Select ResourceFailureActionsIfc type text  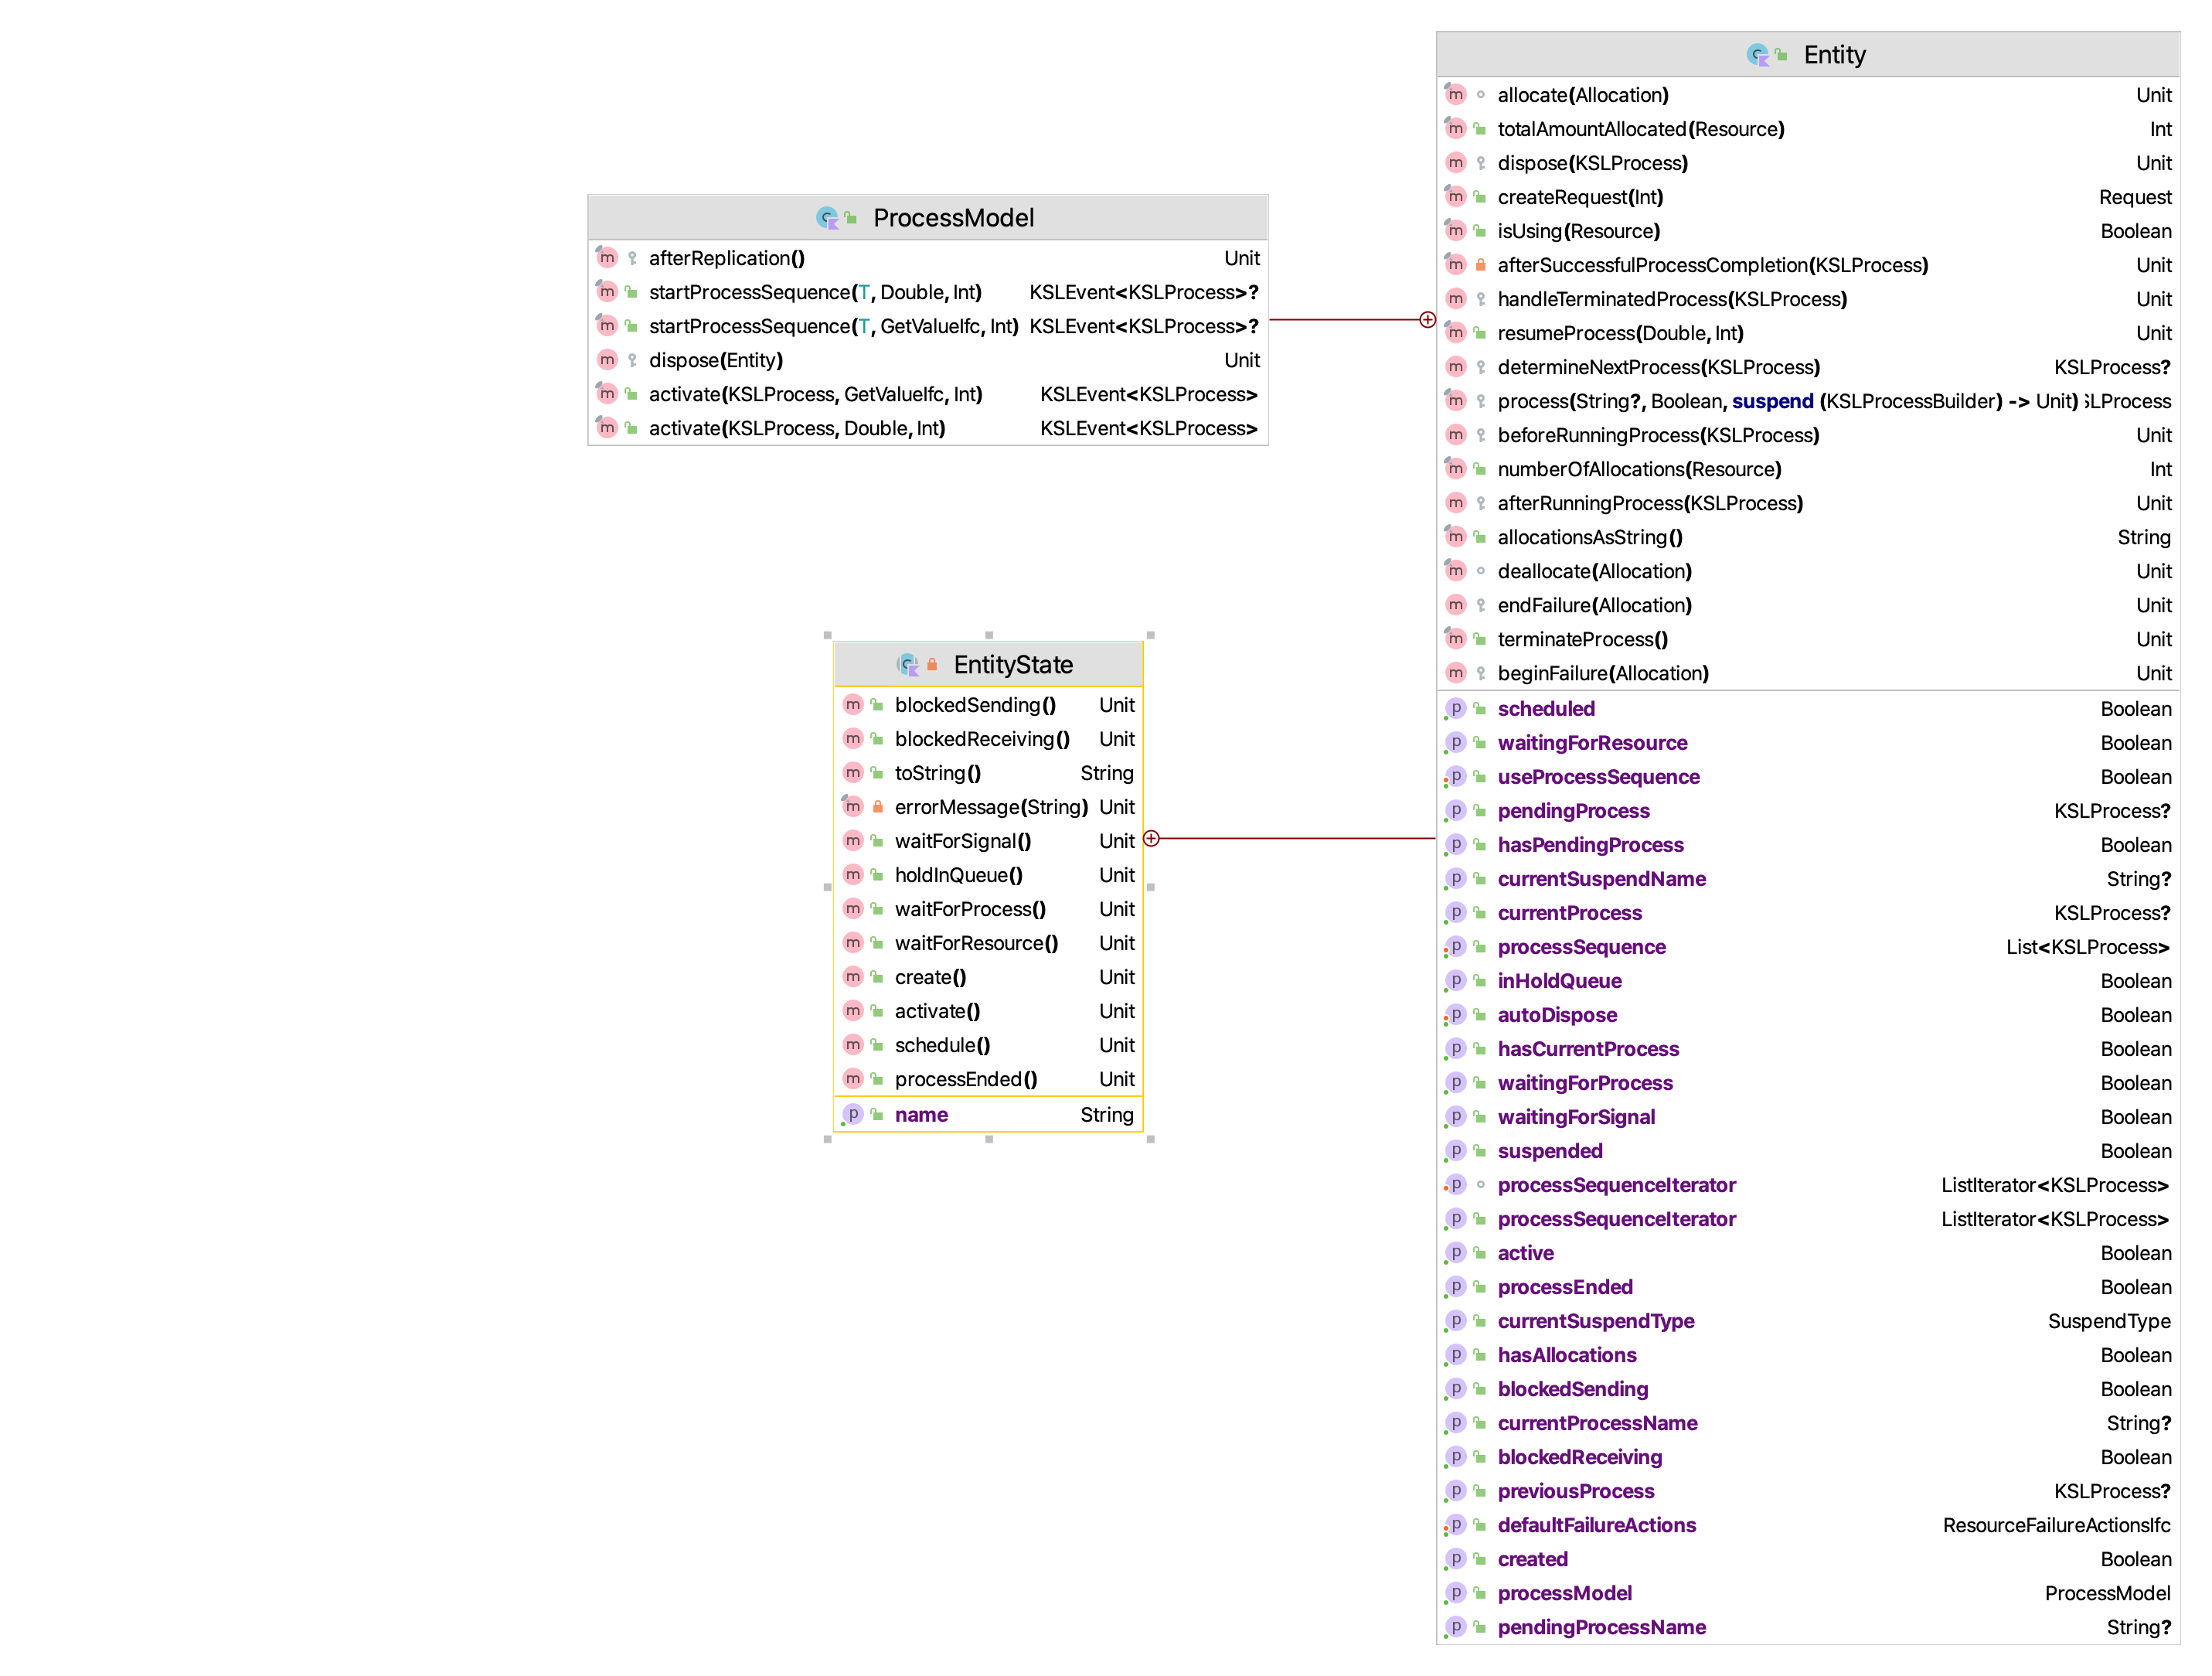pos(2056,1525)
